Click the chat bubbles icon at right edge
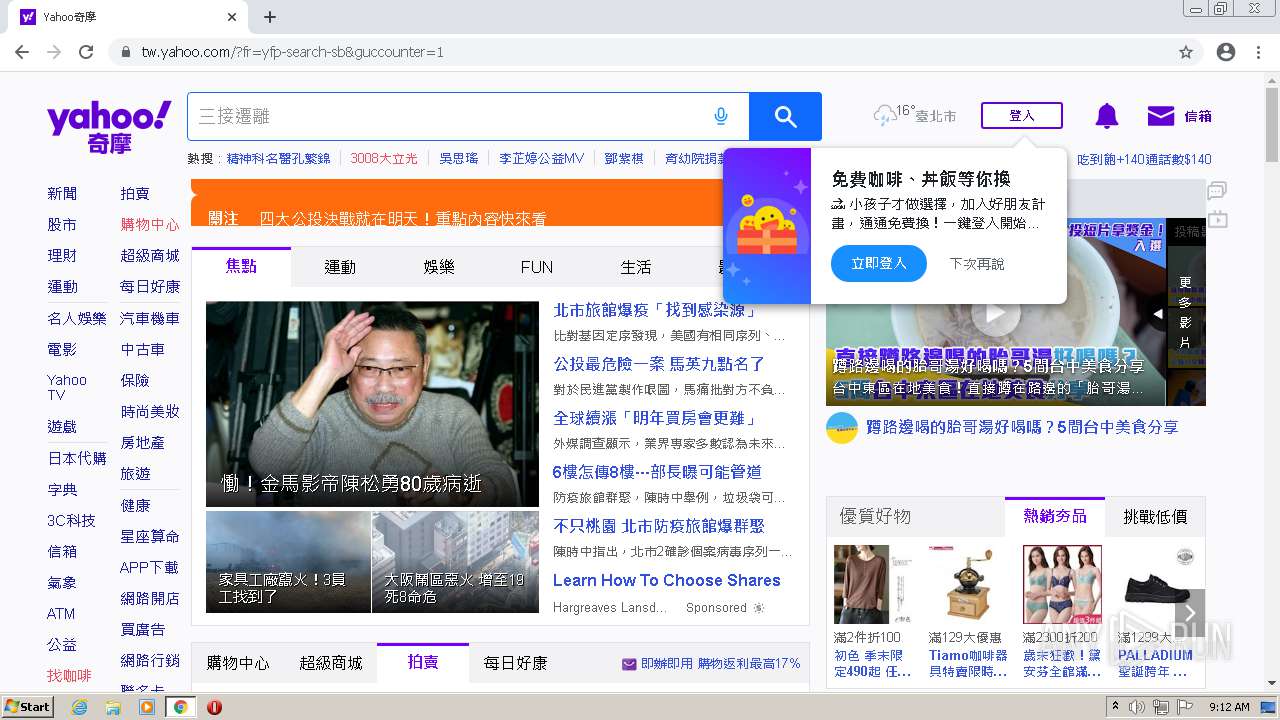Screen dimensions: 1280x720 pos(1217,190)
